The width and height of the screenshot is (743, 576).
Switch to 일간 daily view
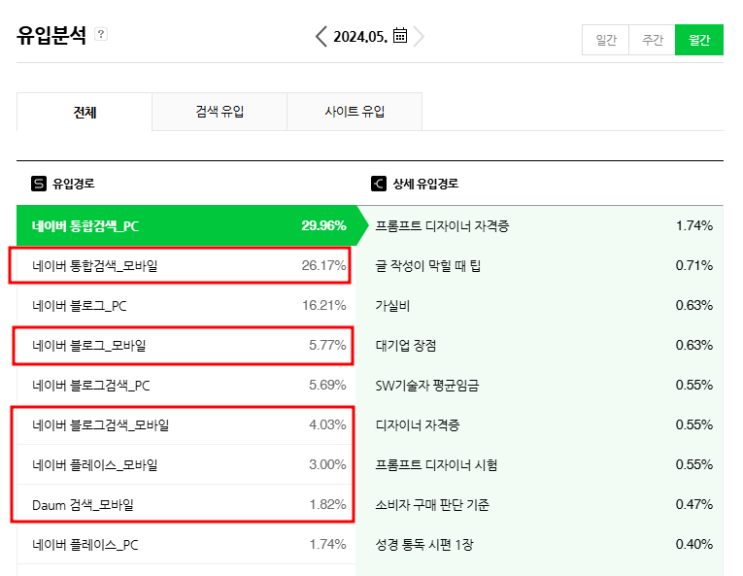(x=606, y=40)
